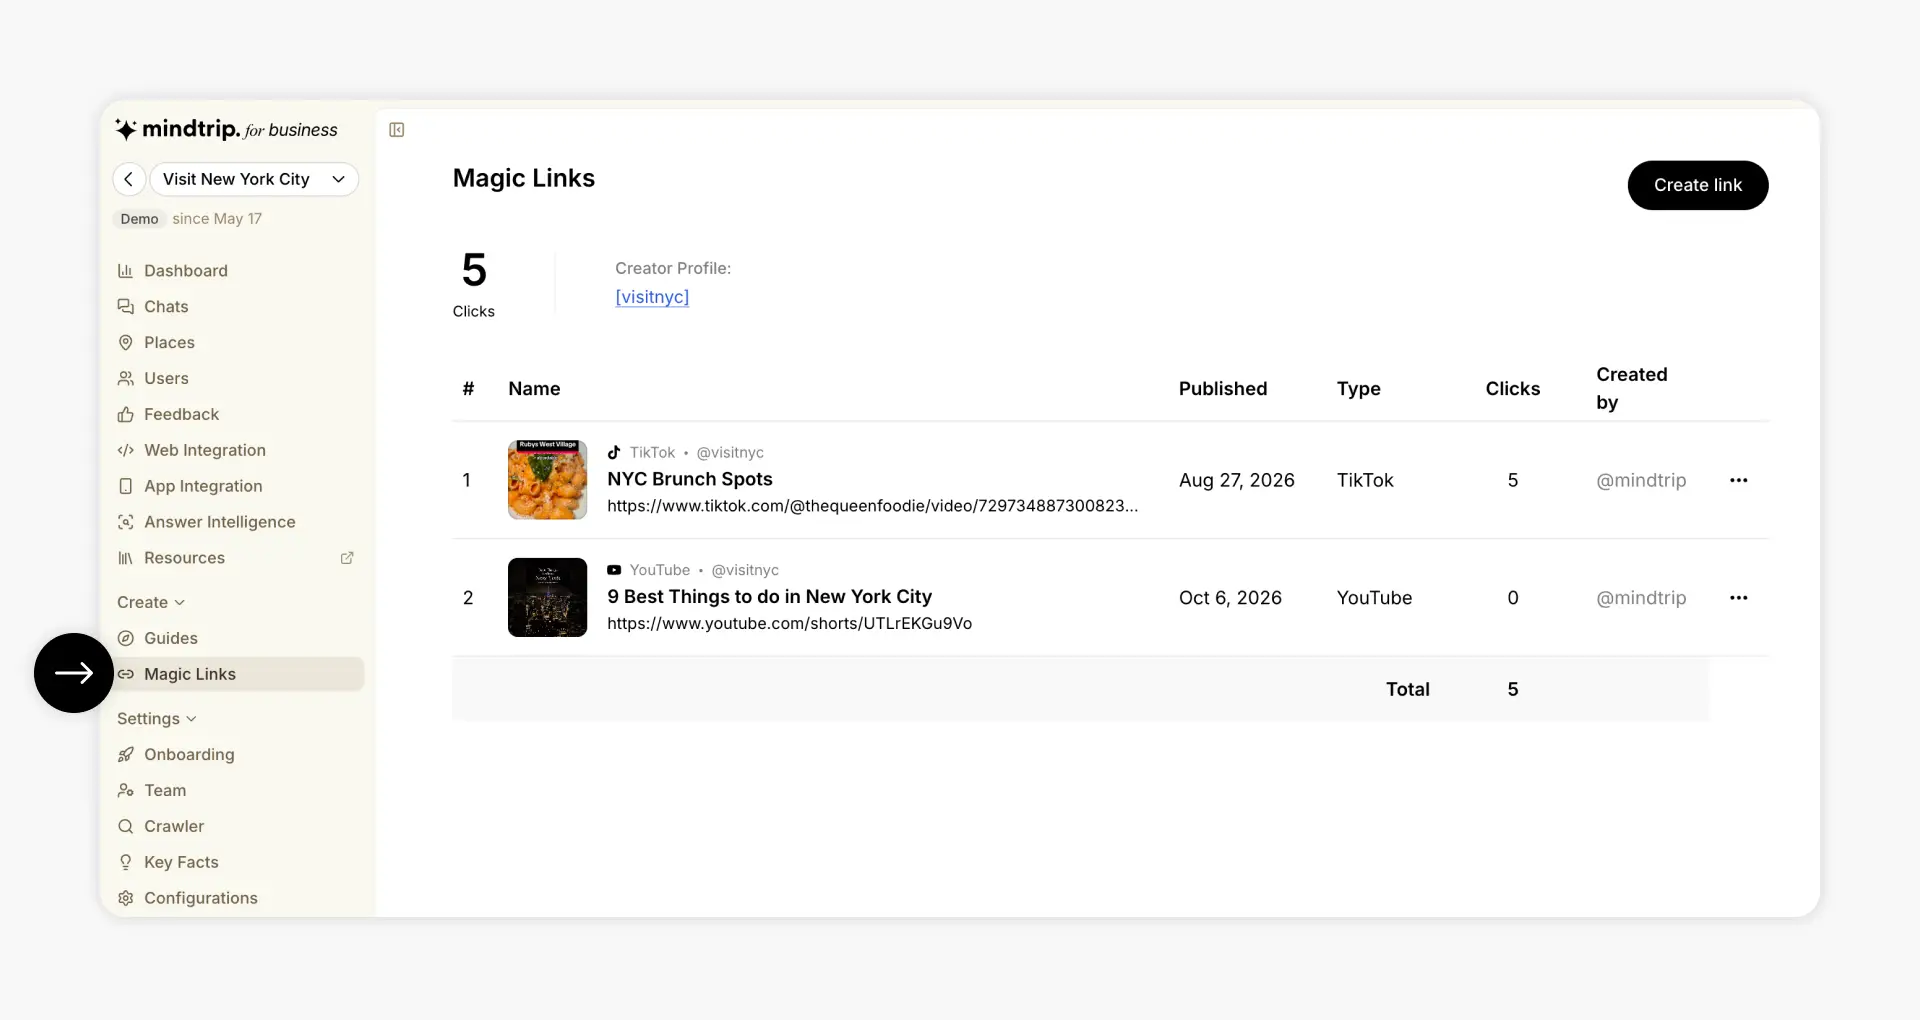Viewport: 1920px width, 1020px height.
Task: Open Dashboard in the sidebar
Action: click(x=186, y=271)
